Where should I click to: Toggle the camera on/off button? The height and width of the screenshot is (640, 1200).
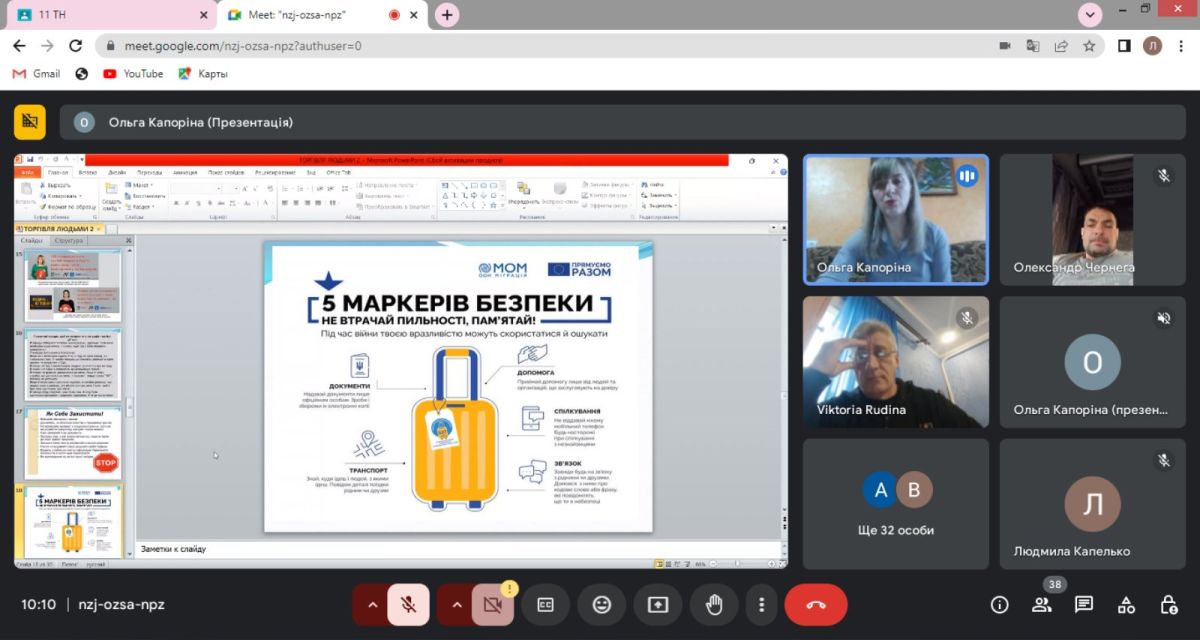[x=491, y=605]
